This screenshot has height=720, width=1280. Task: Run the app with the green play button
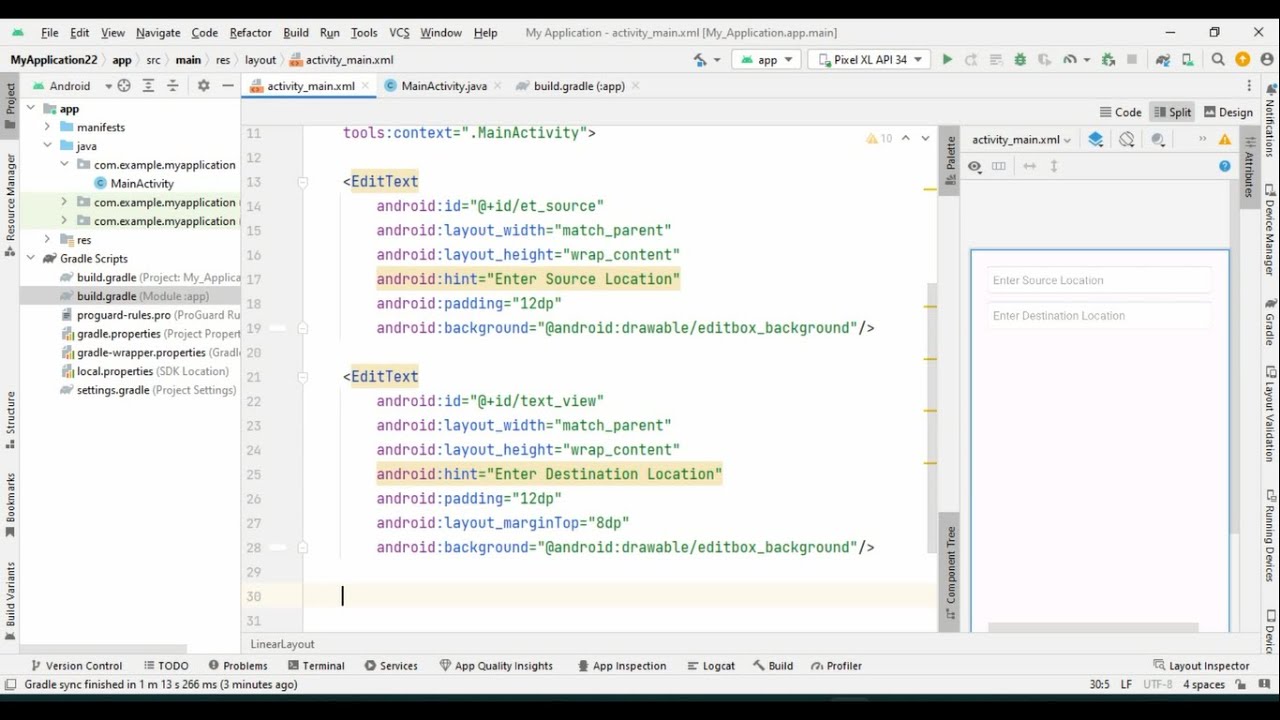coord(947,60)
